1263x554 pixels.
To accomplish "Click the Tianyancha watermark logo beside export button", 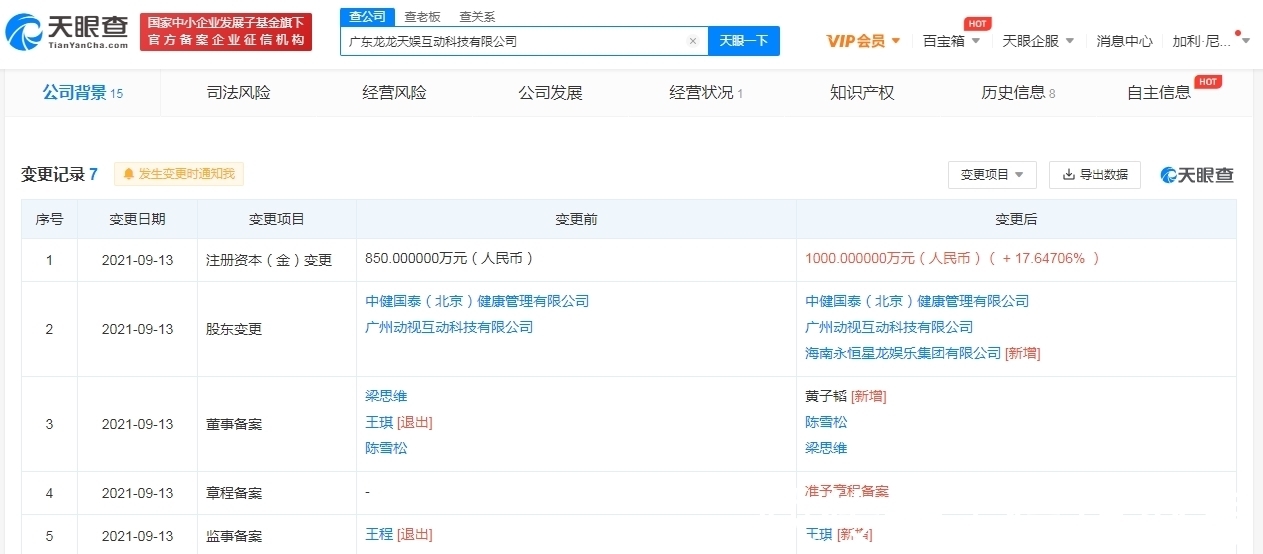I will 1197,175.
